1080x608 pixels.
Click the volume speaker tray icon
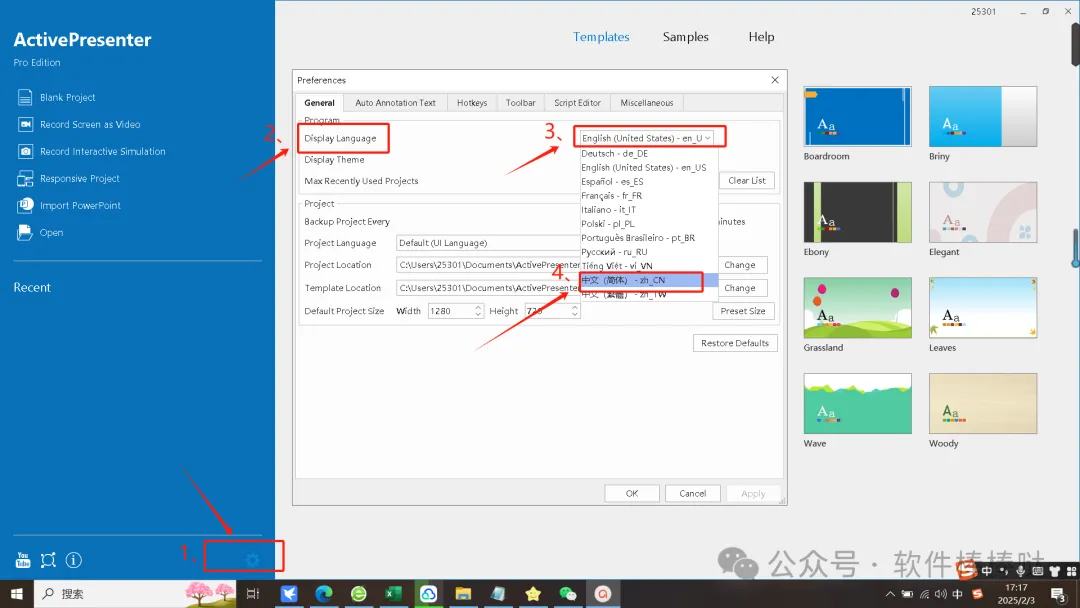(940, 594)
